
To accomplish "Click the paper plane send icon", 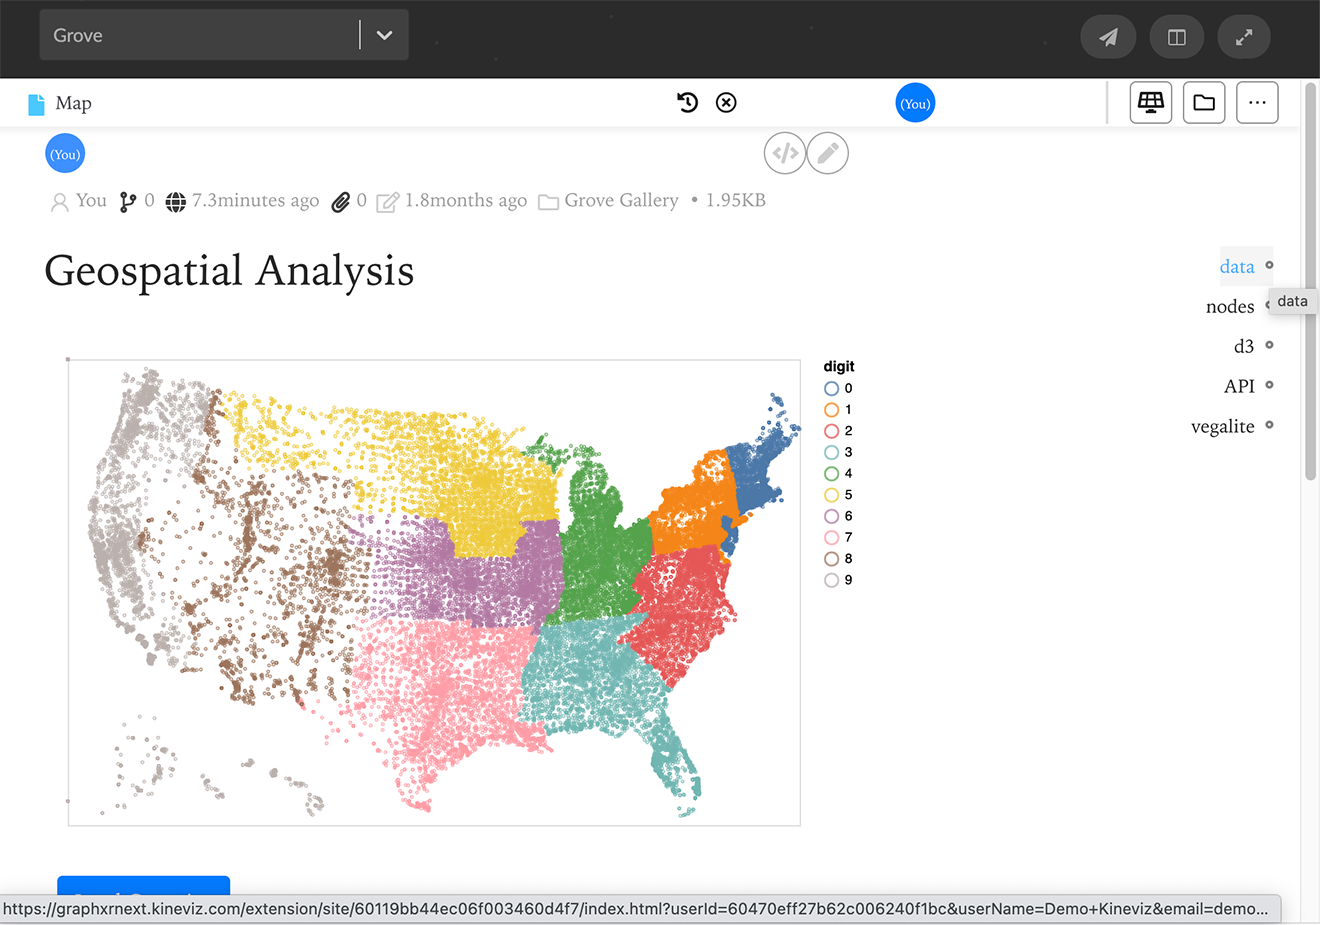I will pyautogui.click(x=1108, y=37).
